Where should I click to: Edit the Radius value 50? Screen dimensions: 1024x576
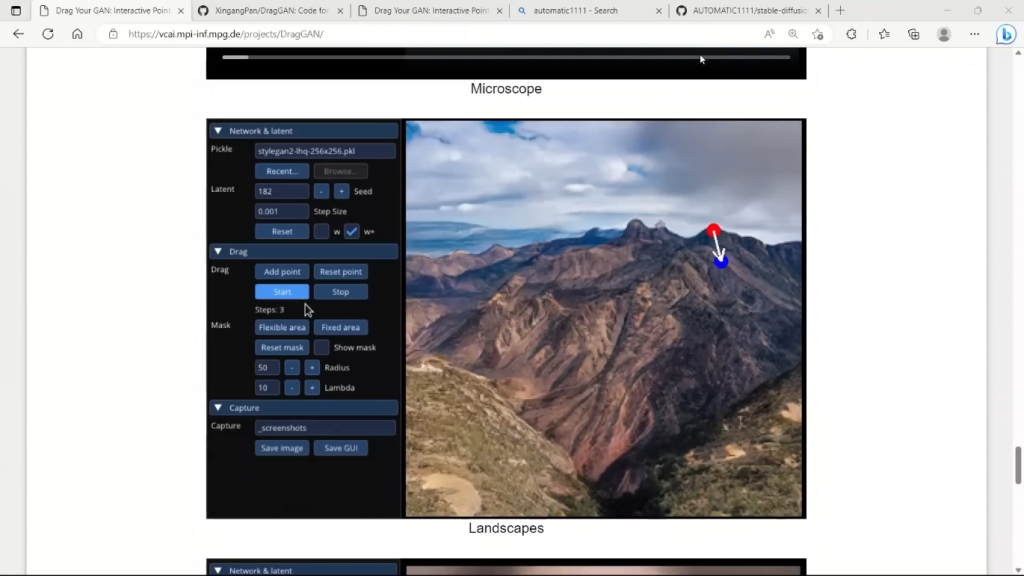click(x=267, y=368)
